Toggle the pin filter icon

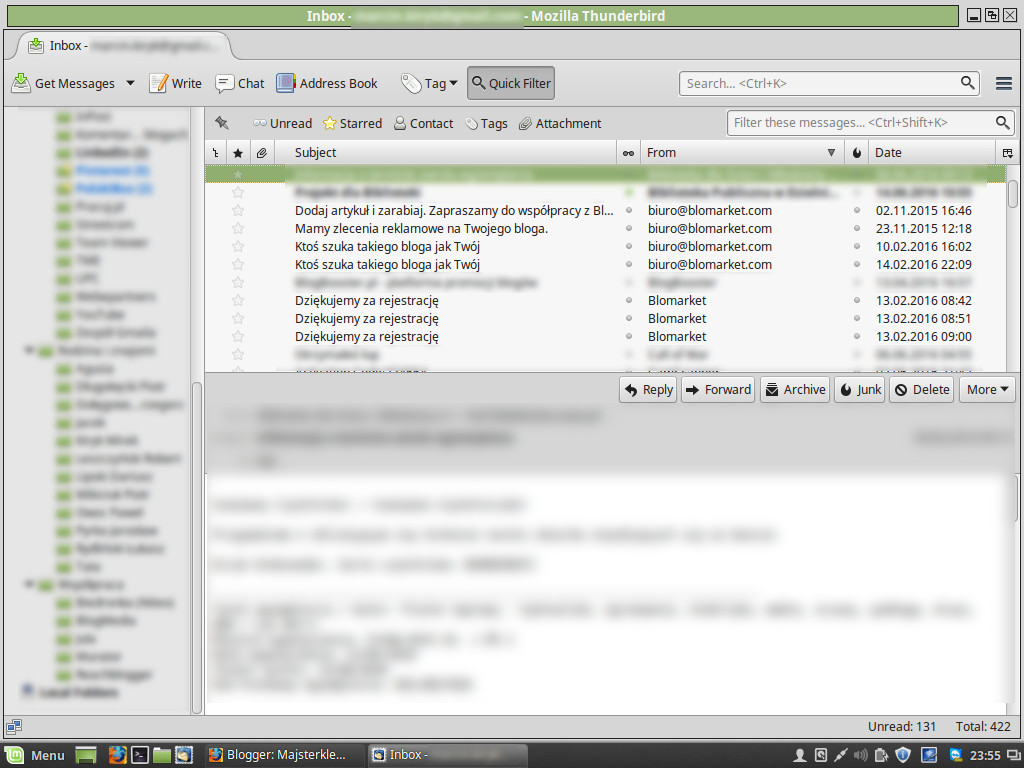click(222, 123)
